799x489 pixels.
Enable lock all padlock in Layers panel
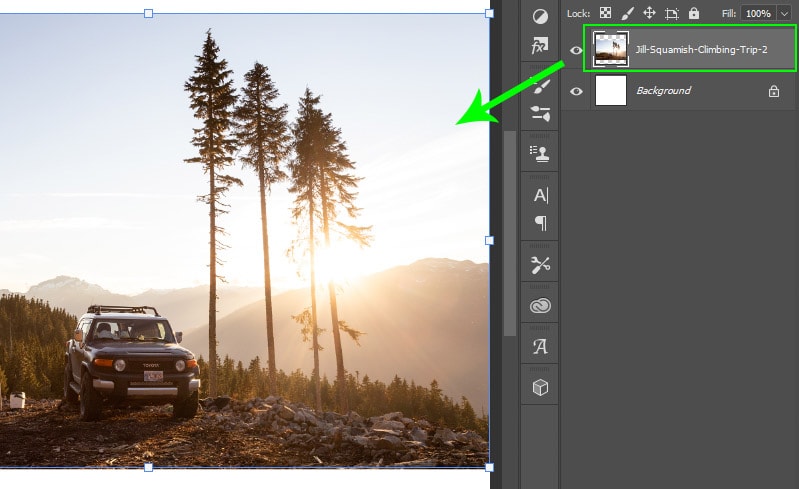692,13
